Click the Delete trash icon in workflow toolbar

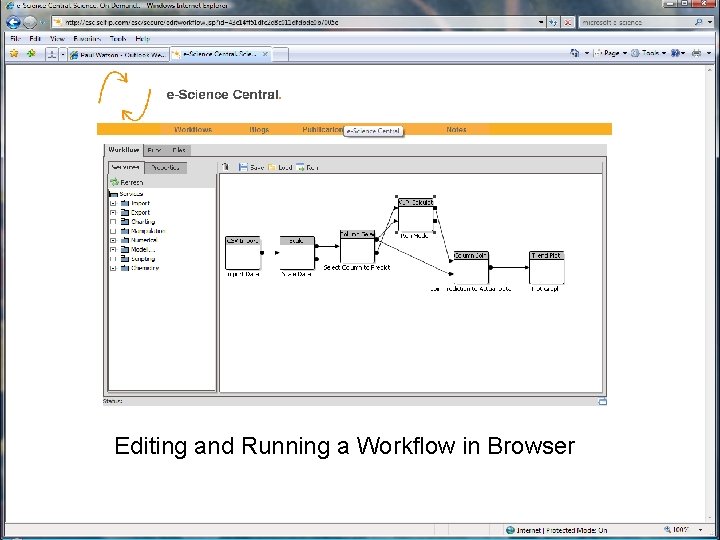click(225, 167)
